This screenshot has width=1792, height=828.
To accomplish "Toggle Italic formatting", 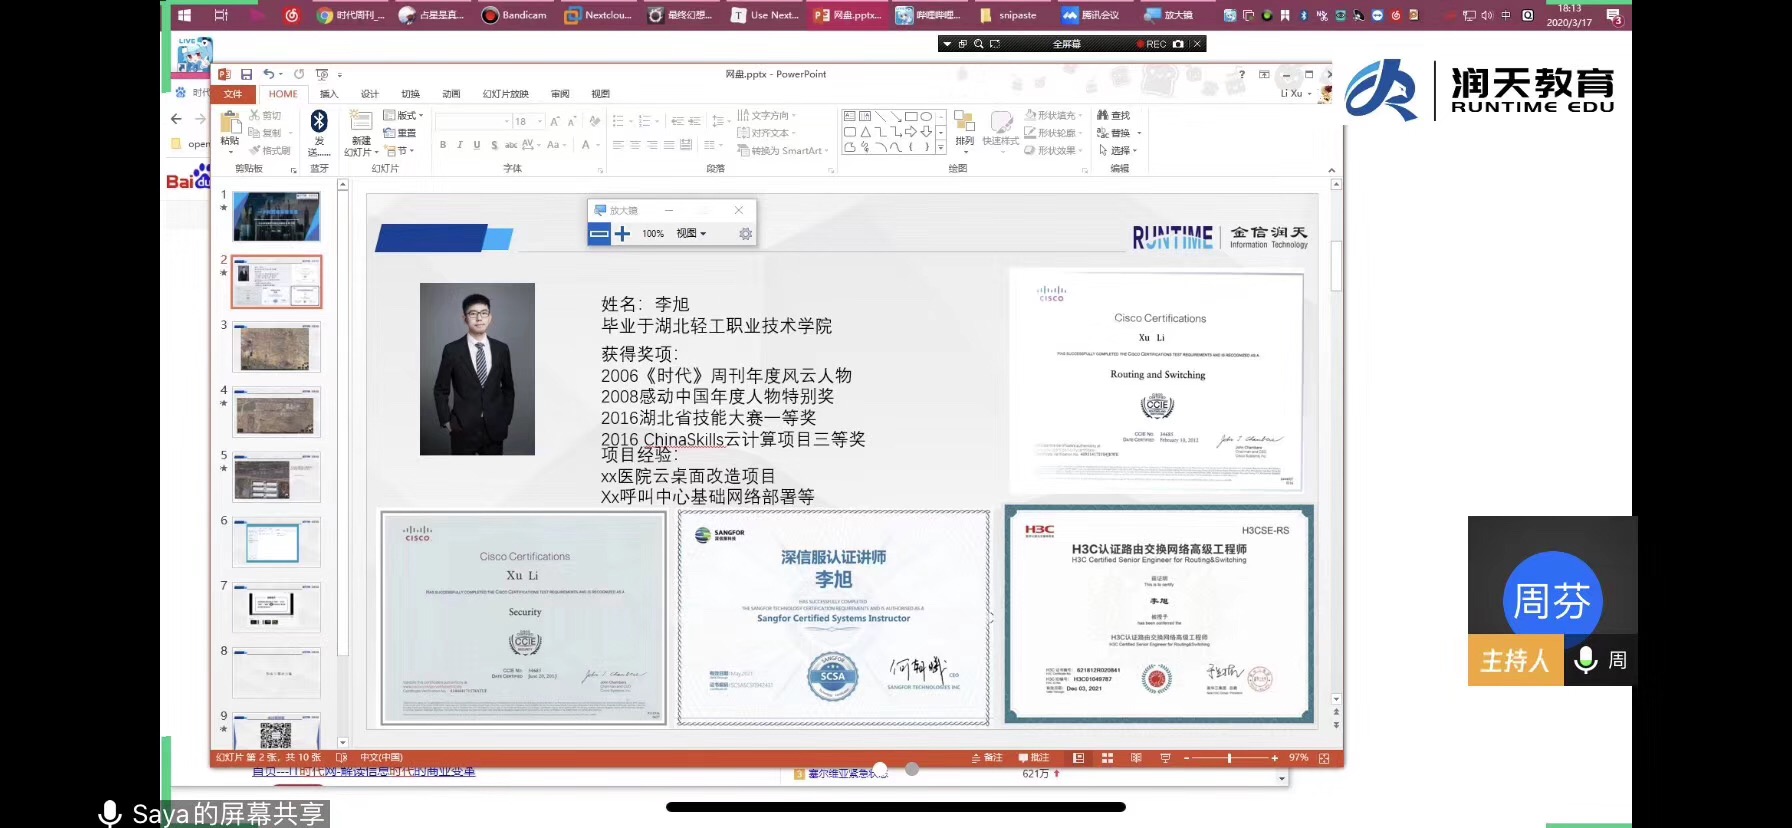I will click(x=460, y=146).
